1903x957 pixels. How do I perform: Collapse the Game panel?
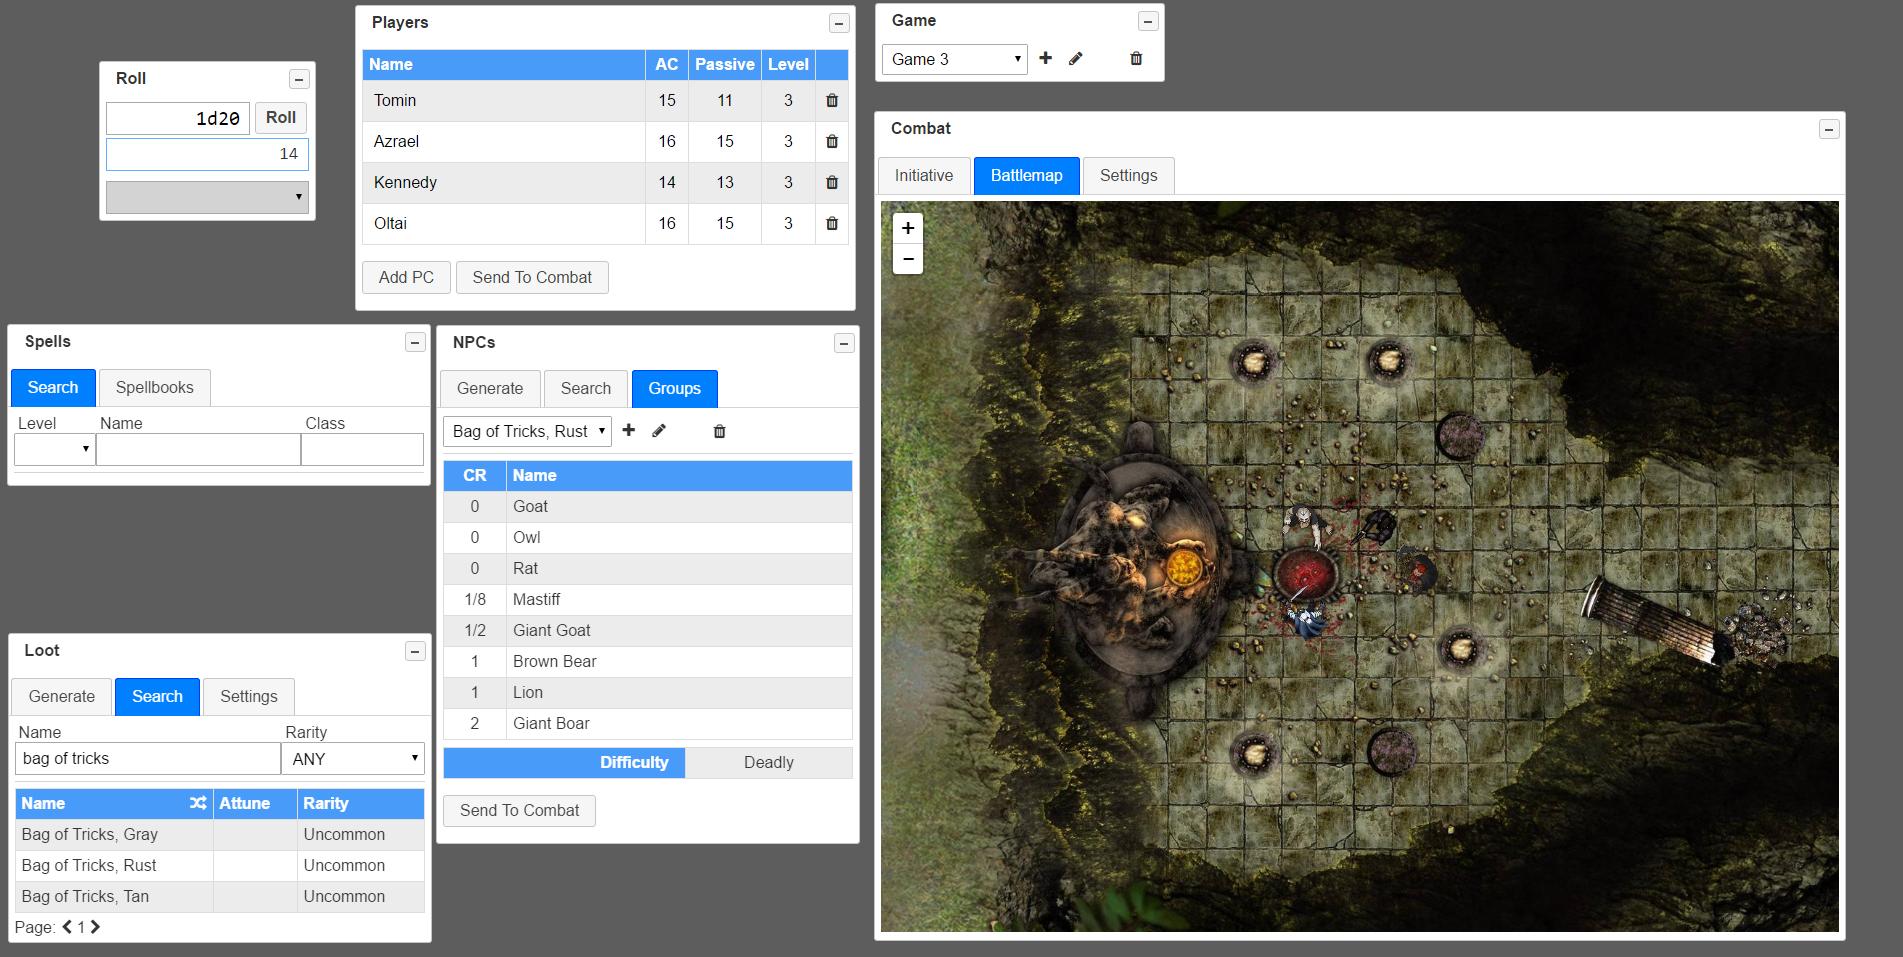1148,21
